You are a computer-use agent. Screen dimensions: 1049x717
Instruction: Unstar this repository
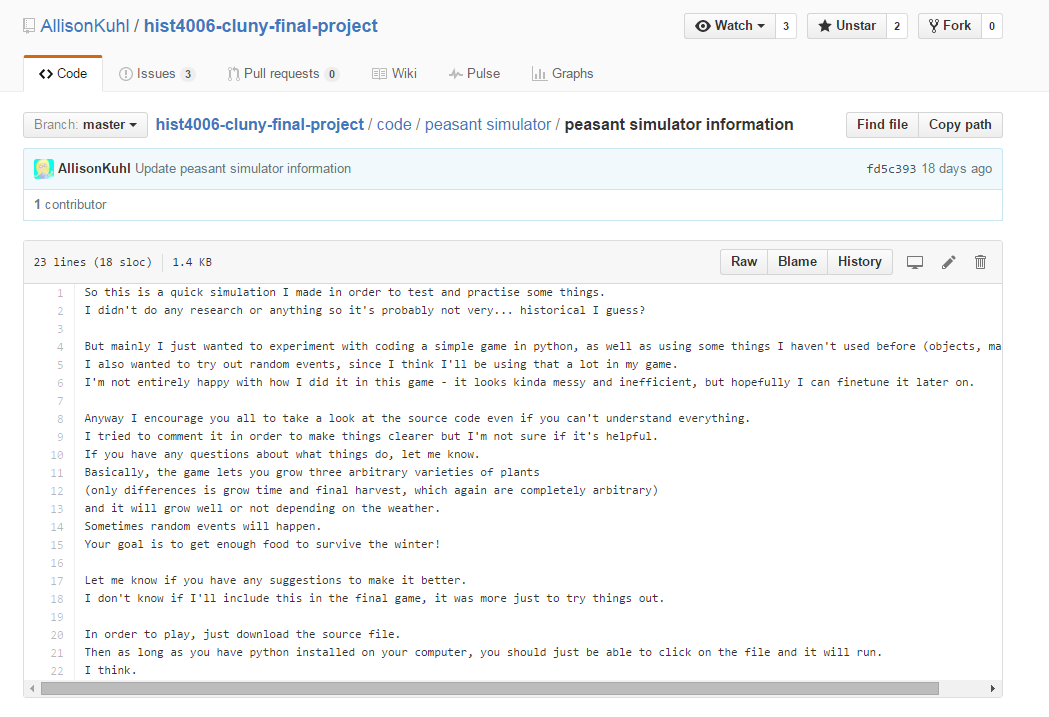(x=847, y=26)
